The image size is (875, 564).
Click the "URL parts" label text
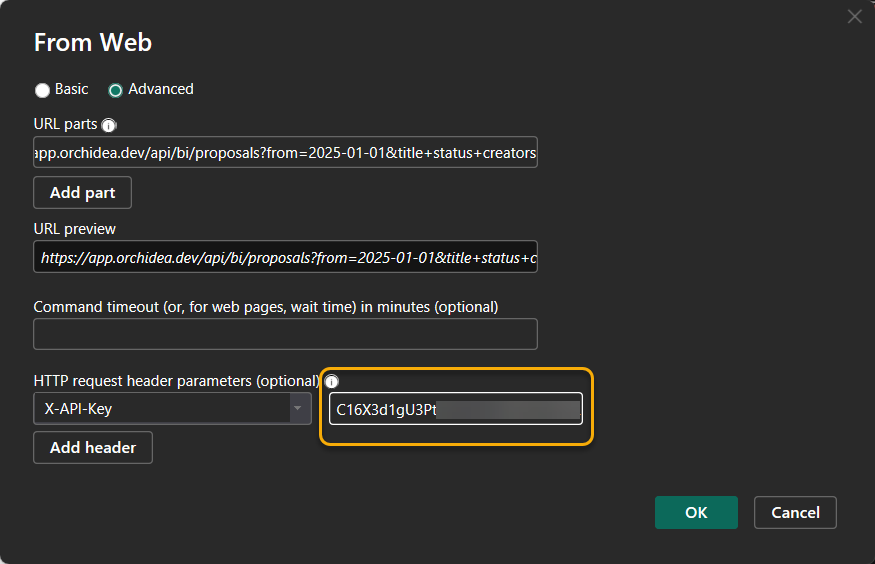point(65,125)
